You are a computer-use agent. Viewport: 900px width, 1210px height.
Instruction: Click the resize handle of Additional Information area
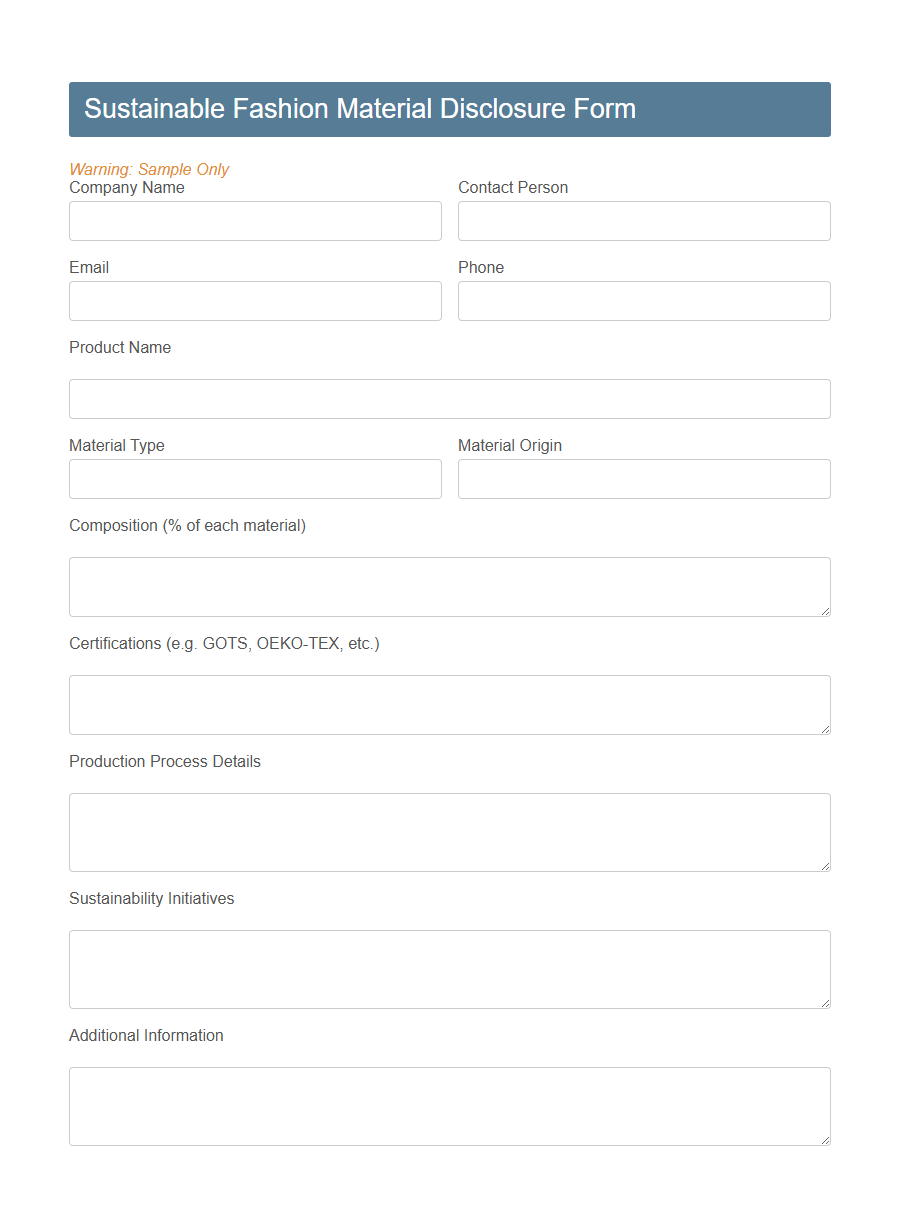click(825, 1140)
